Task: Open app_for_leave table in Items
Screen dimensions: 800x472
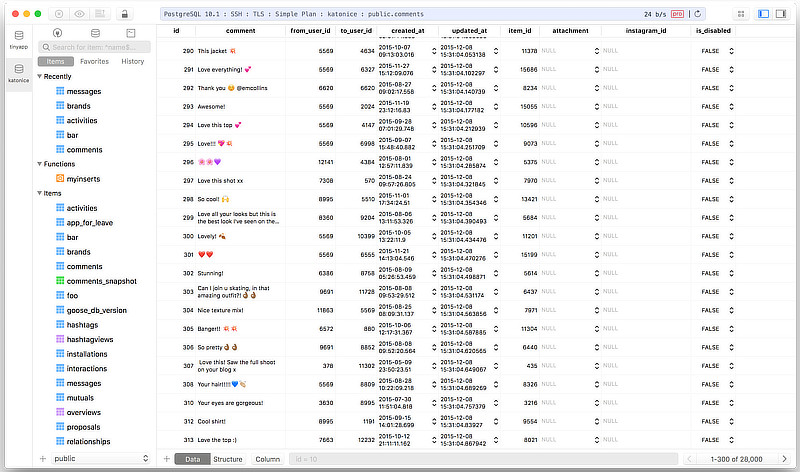Action: pos(90,222)
